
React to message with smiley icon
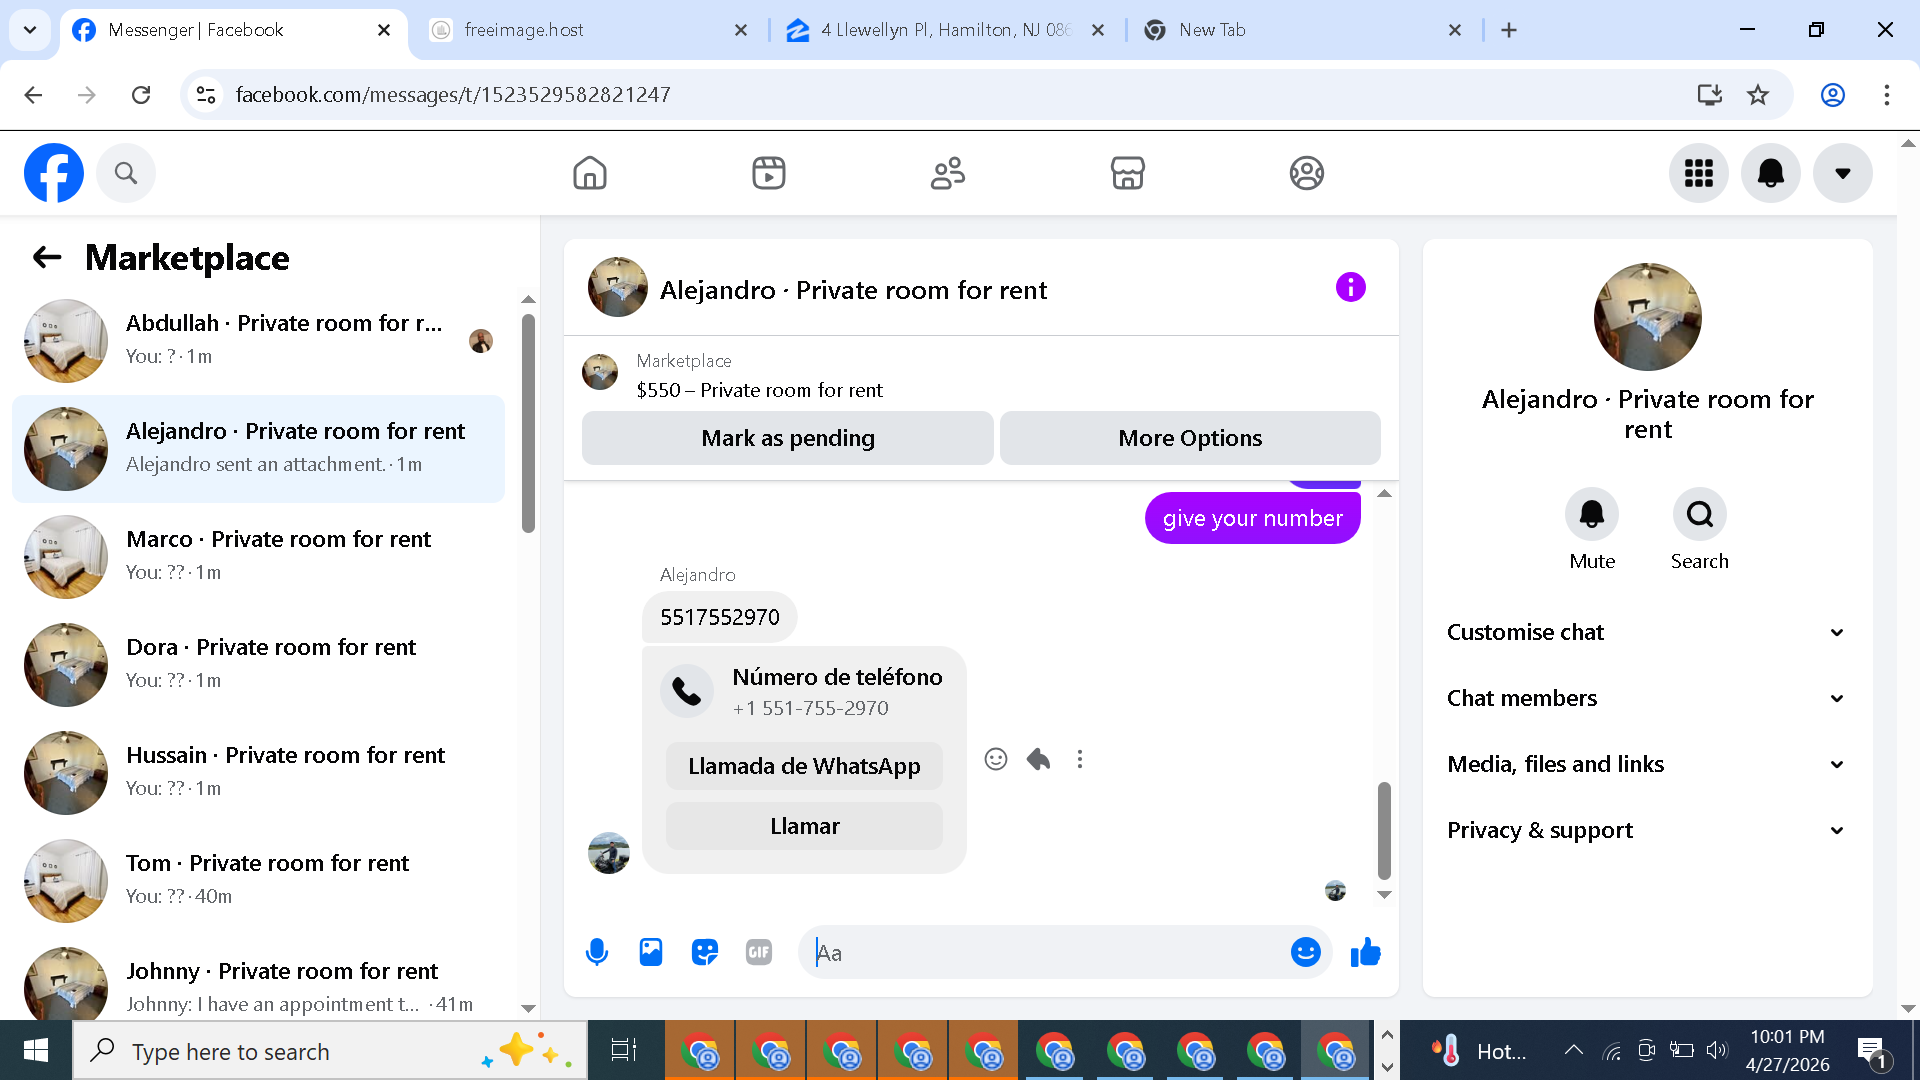click(995, 759)
